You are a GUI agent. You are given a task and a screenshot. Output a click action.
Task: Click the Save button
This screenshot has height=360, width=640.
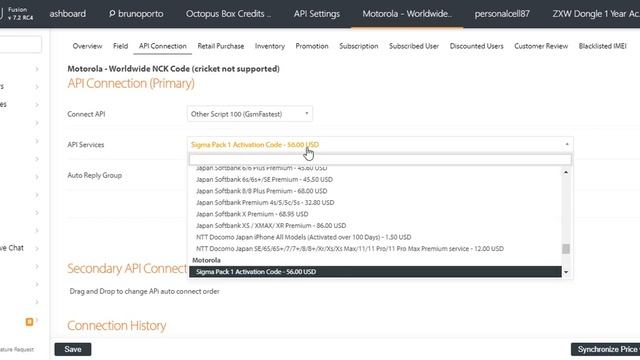click(x=73, y=349)
